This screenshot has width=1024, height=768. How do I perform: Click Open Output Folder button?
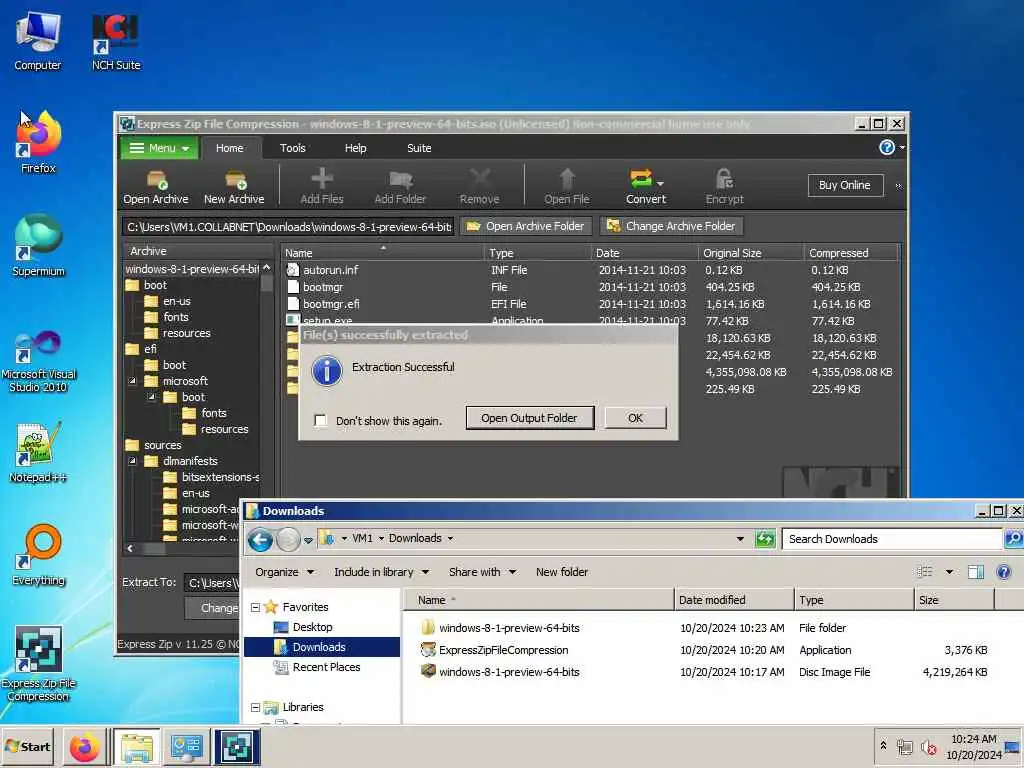click(530, 418)
